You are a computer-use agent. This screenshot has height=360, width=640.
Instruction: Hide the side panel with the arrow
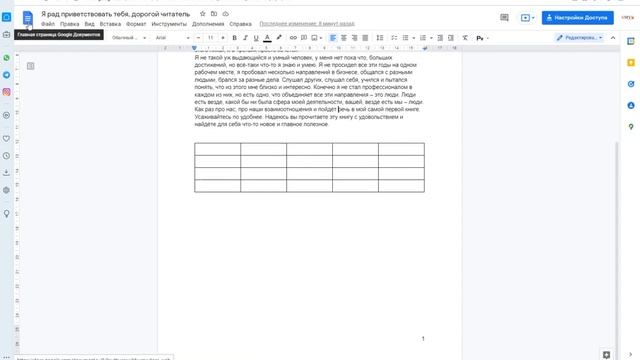click(x=631, y=354)
